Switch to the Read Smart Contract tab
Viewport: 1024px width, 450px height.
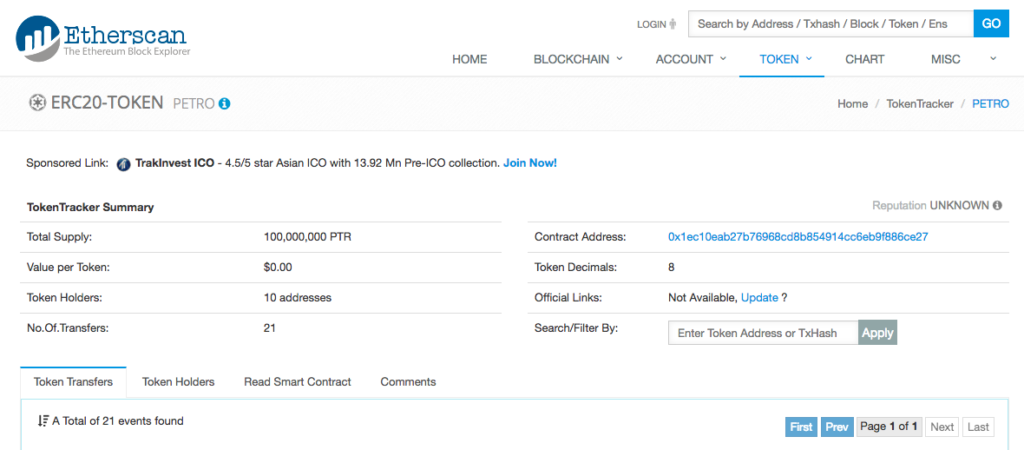point(297,382)
